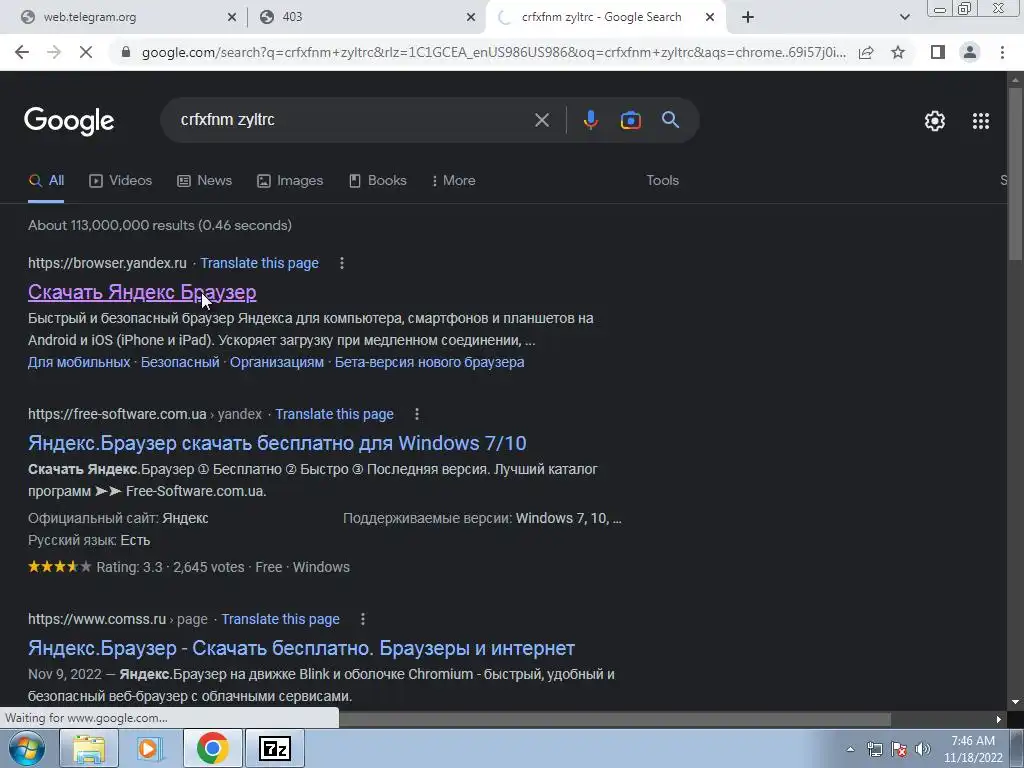1024x768 pixels.
Task: Click the scroll down arrow
Action: [1015, 702]
